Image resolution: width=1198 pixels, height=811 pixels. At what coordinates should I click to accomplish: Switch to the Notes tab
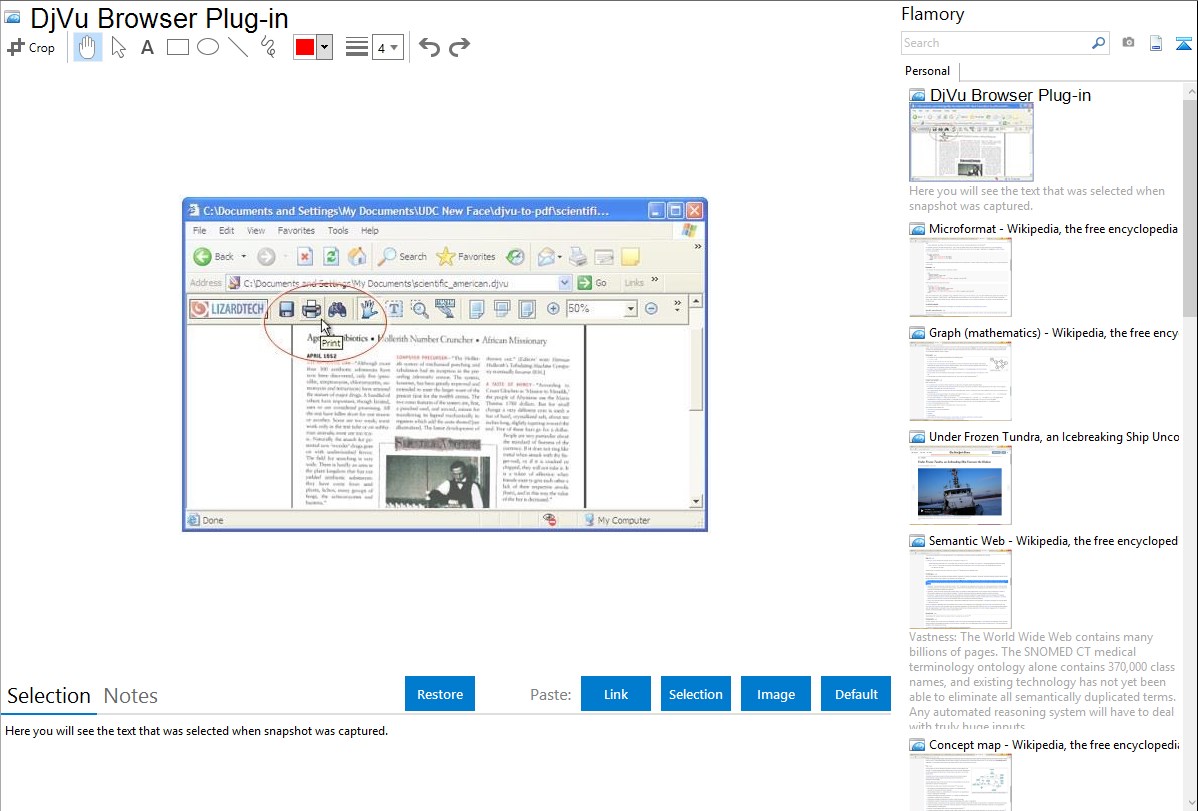(x=131, y=696)
